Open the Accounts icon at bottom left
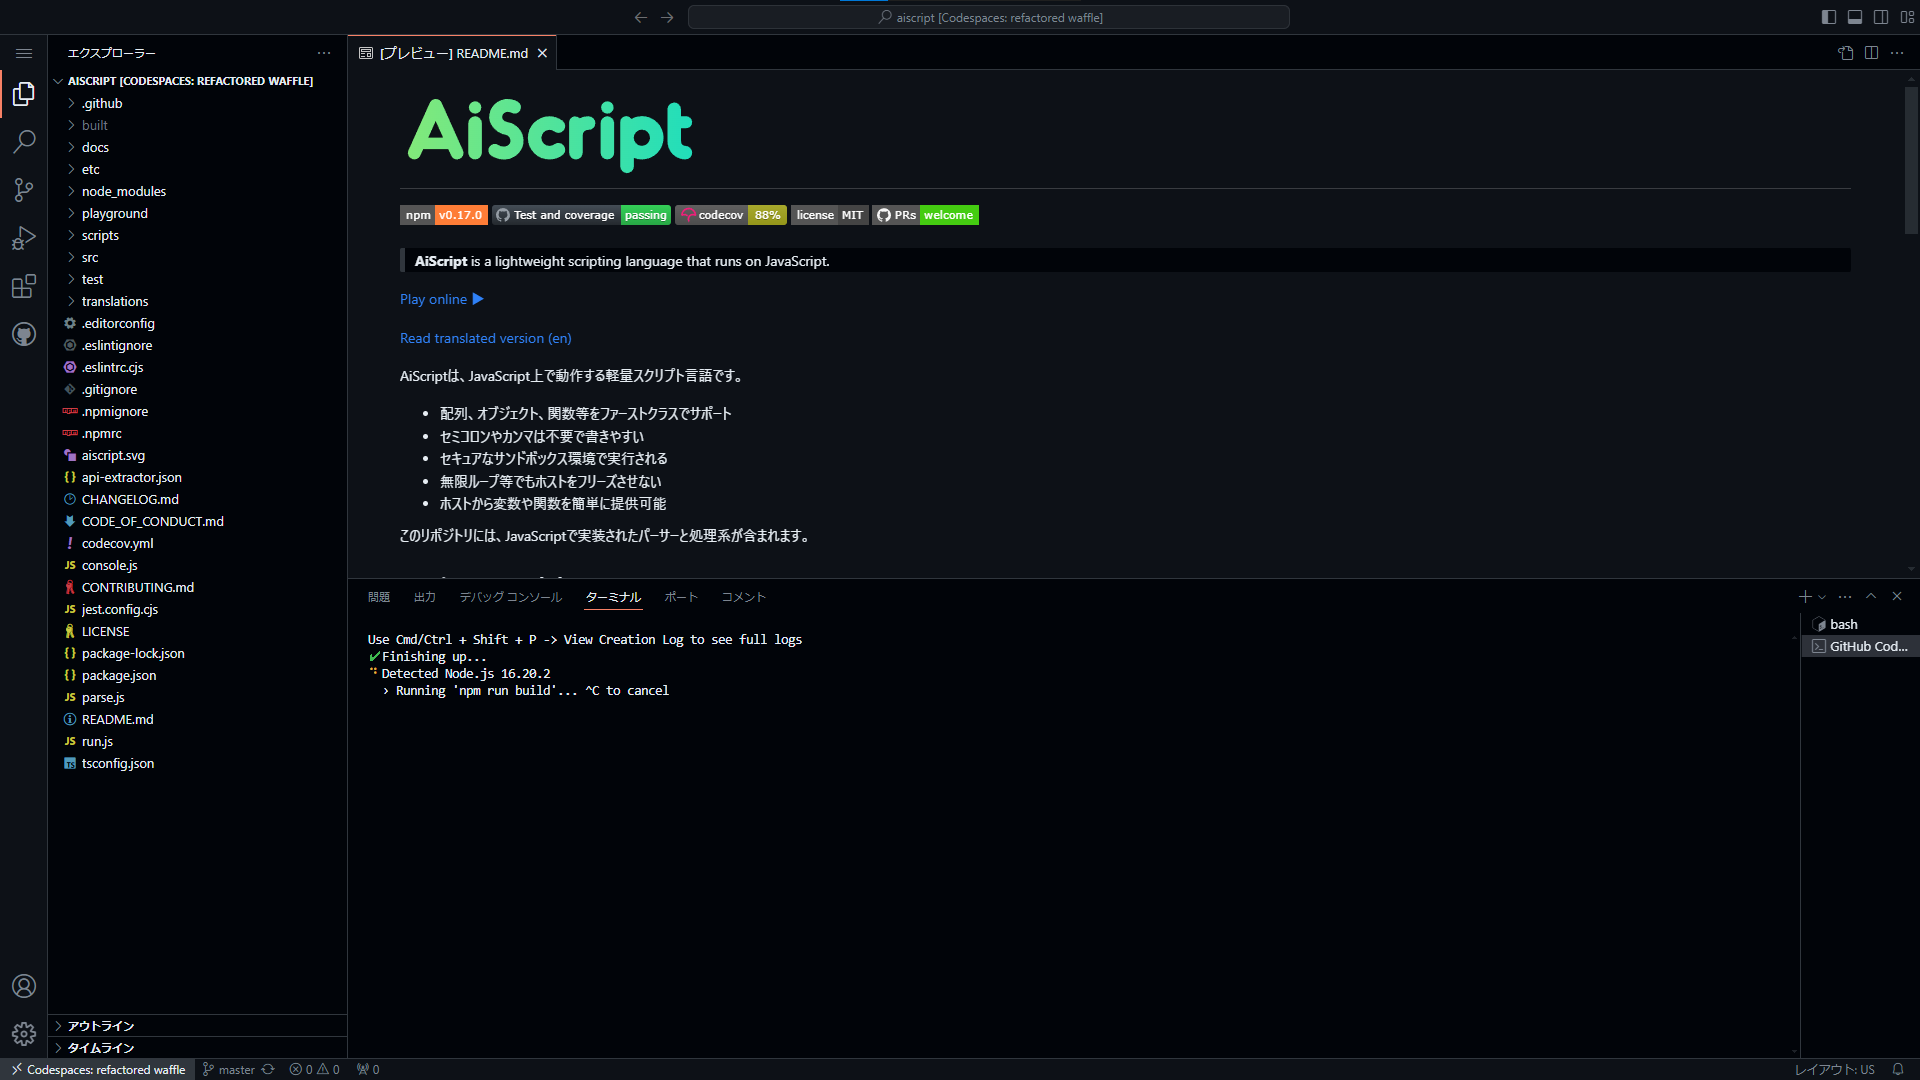This screenshot has width=1920, height=1080. coord(24,986)
